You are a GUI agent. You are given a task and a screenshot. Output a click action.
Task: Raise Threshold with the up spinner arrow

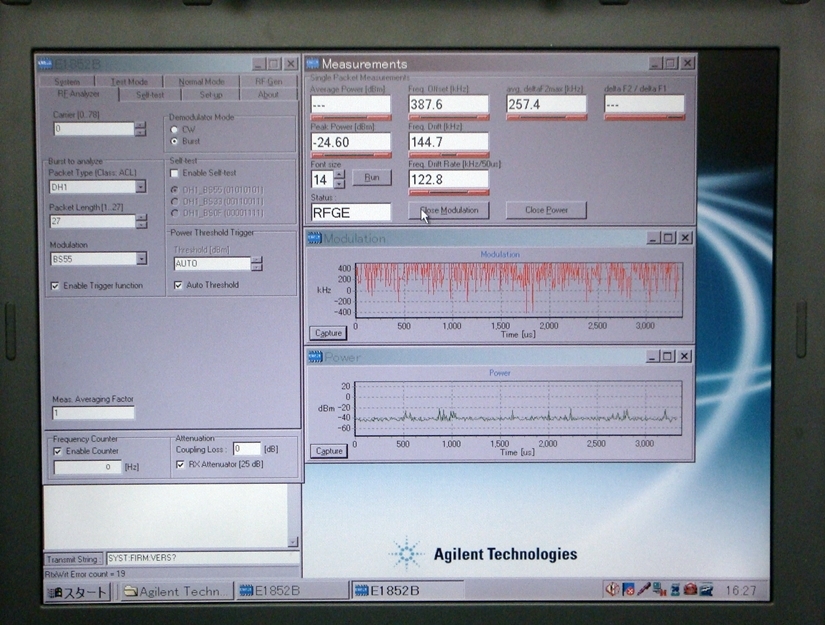pos(256,260)
